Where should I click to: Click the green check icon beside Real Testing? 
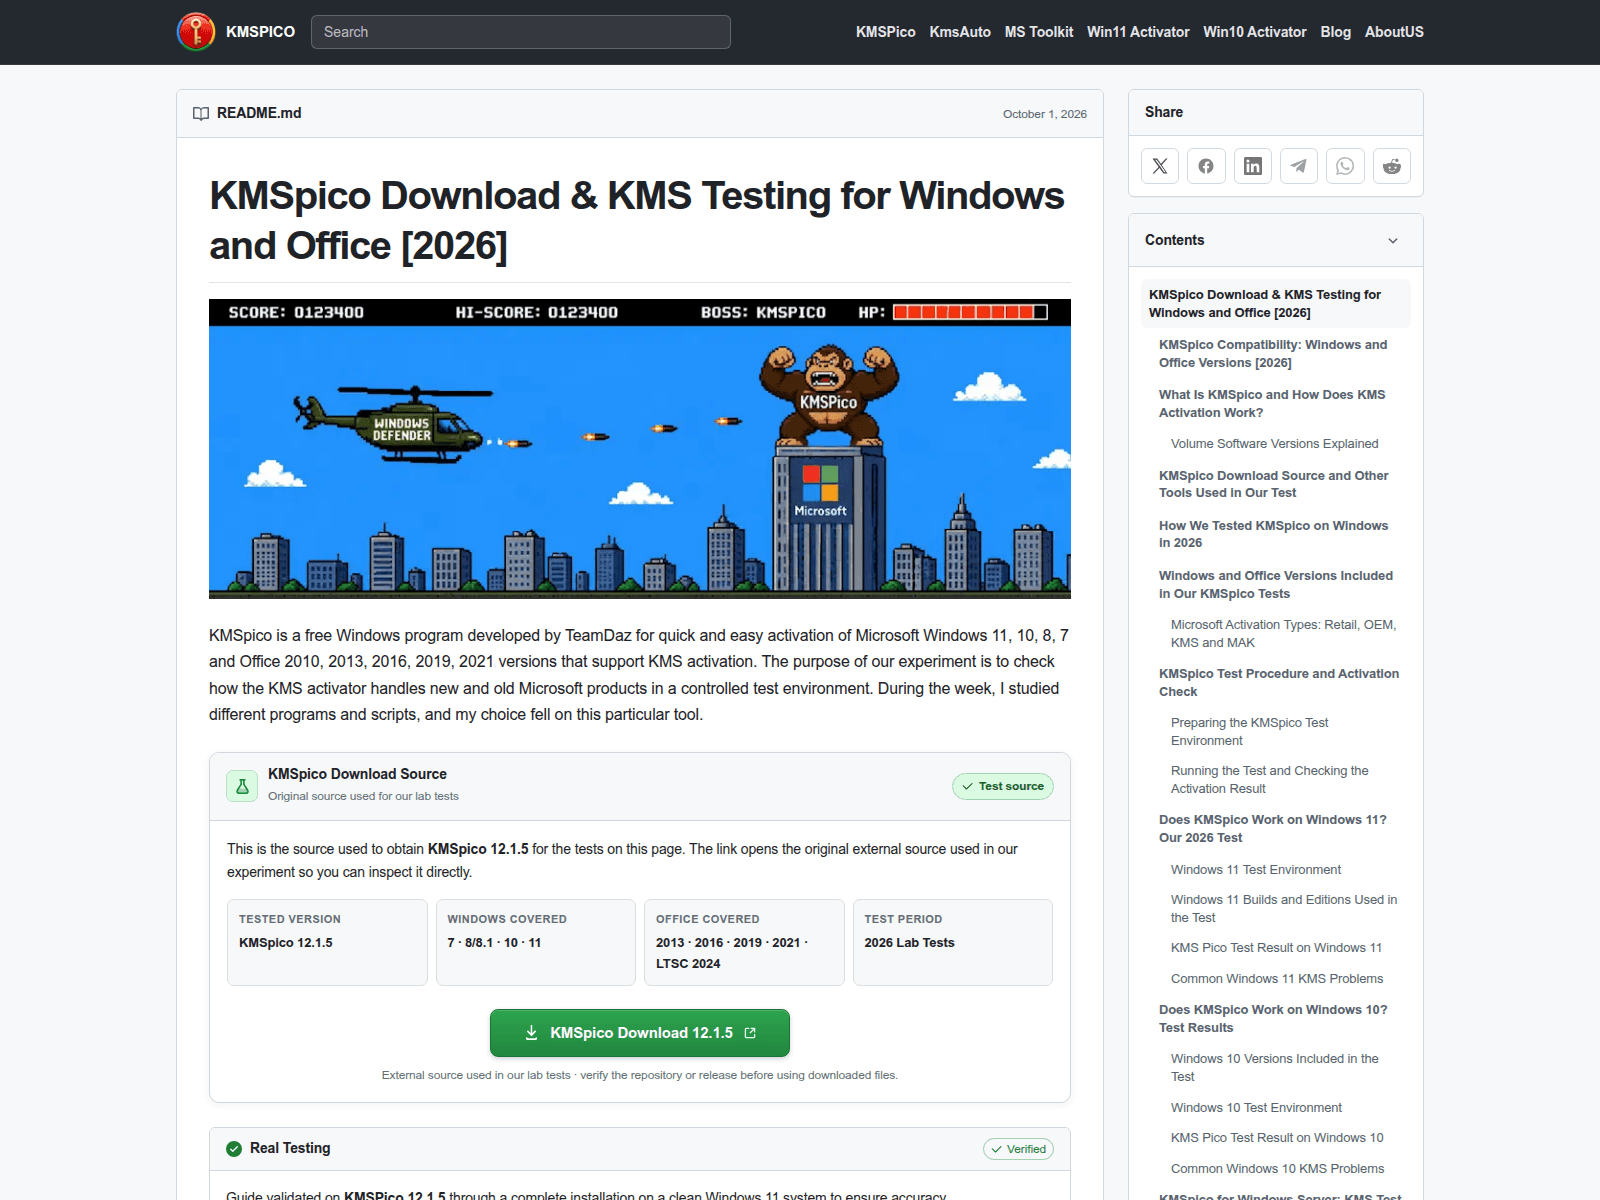tap(234, 1149)
